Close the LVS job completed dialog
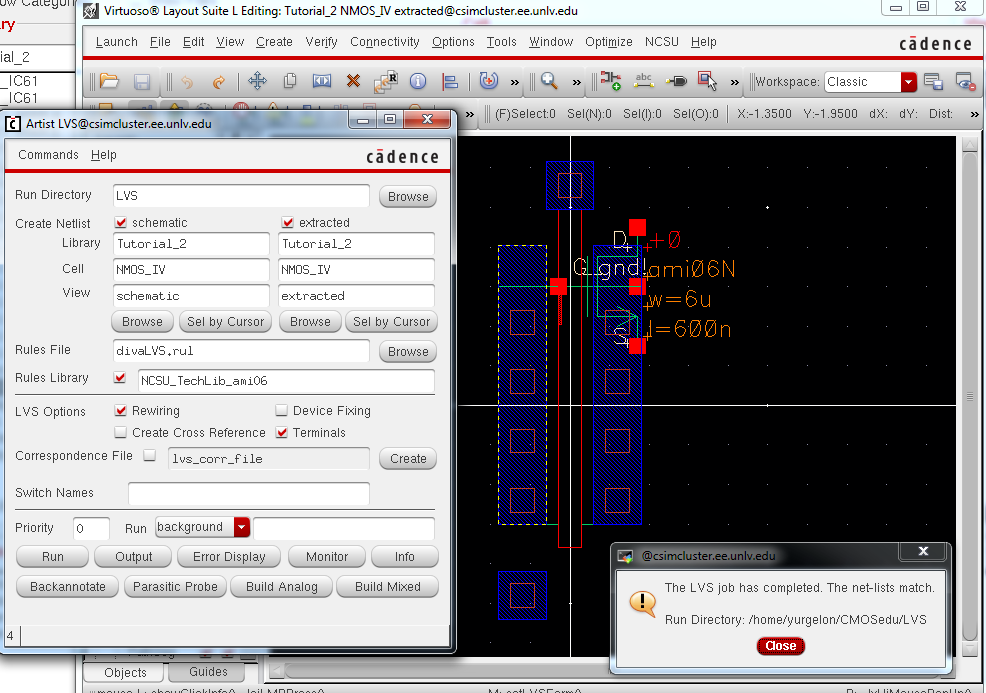Image resolution: width=986 pixels, height=693 pixels. coord(780,646)
